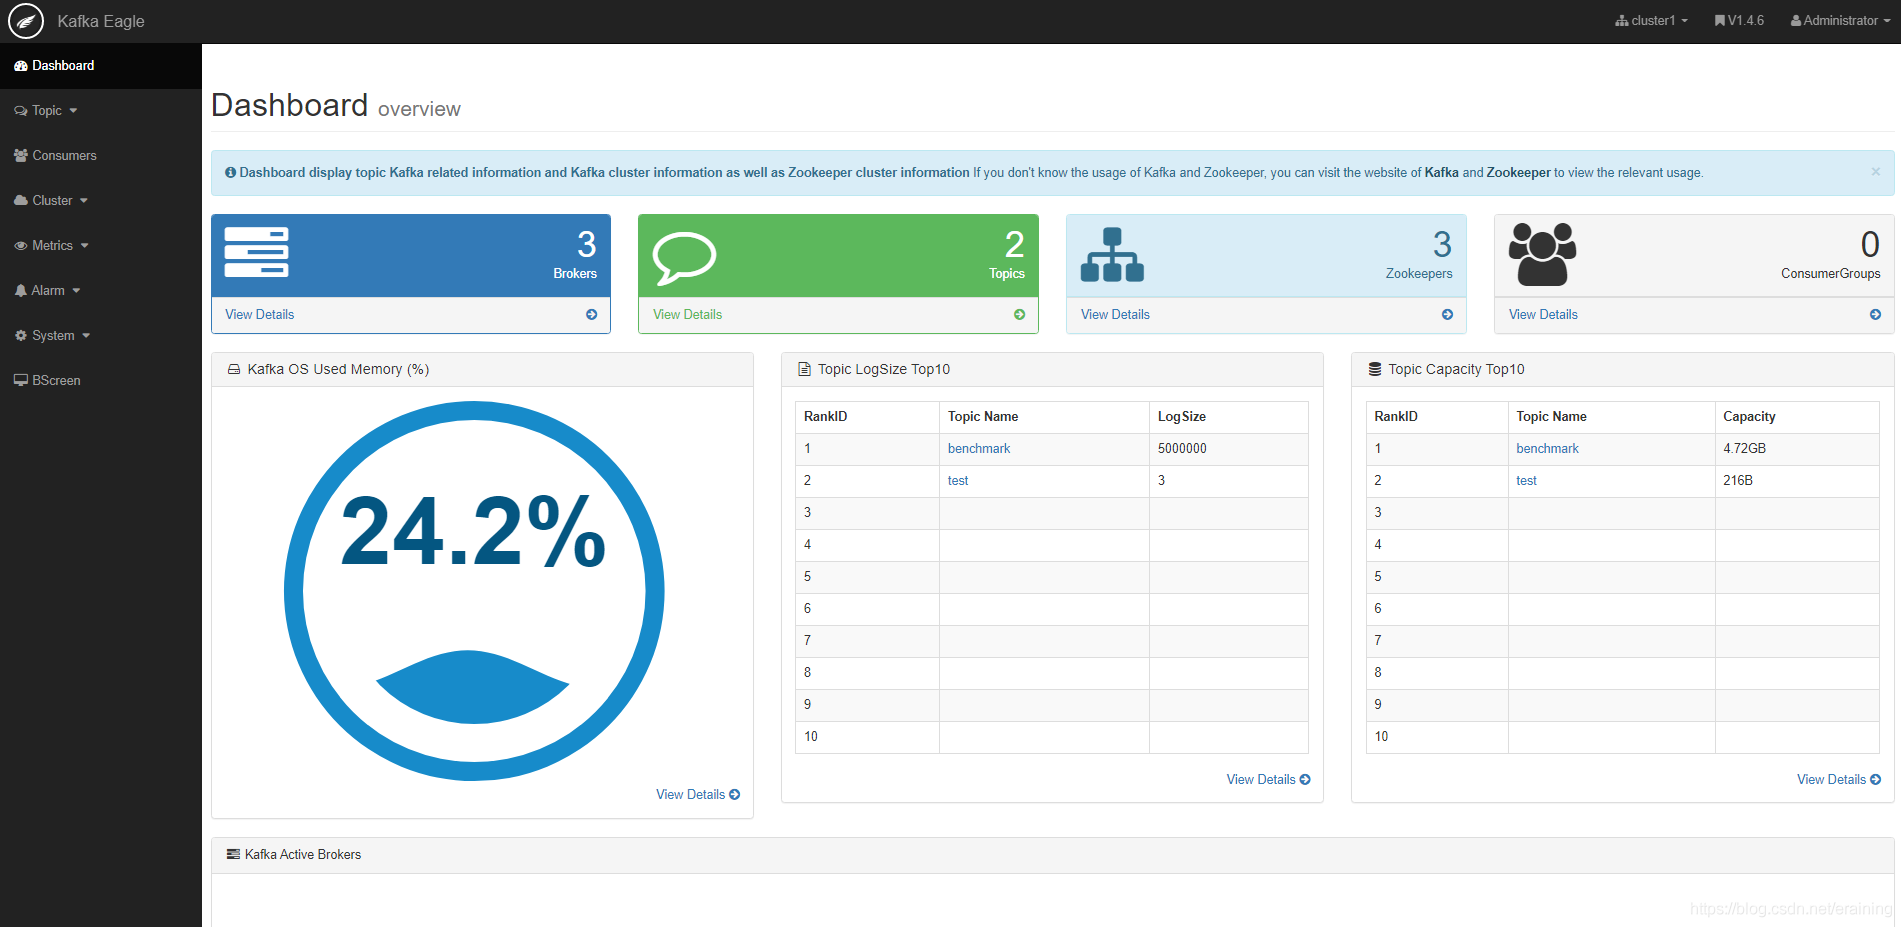Image resolution: width=1901 pixels, height=927 pixels.
Task: Click the Zookeeper website link in alert
Action: click(1519, 173)
